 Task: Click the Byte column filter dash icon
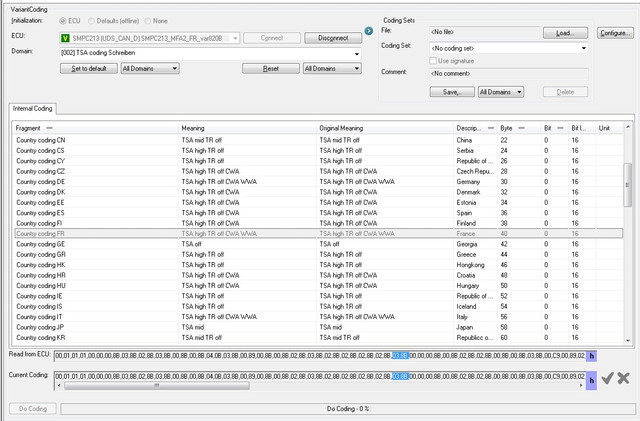pyautogui.click(x=522, y=128)
